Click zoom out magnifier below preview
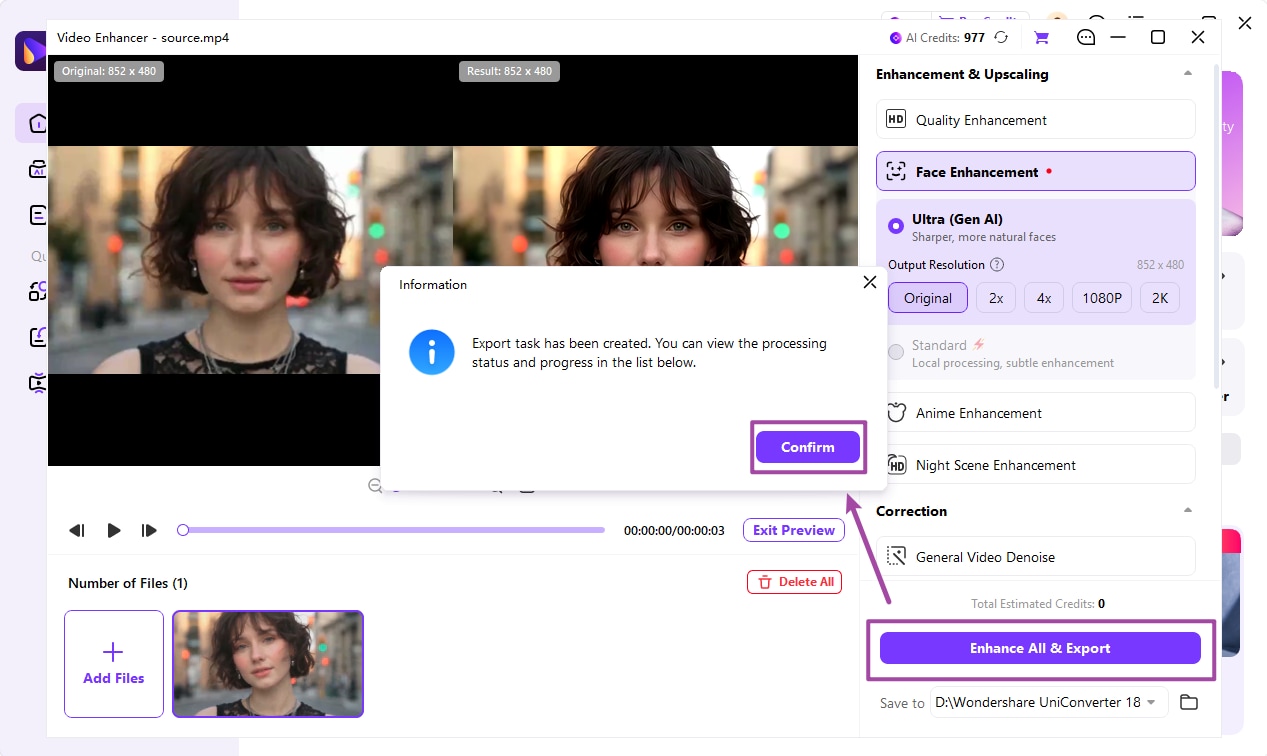The width and height of the screenshot is (1267, 756). click(x=375, y=486)
